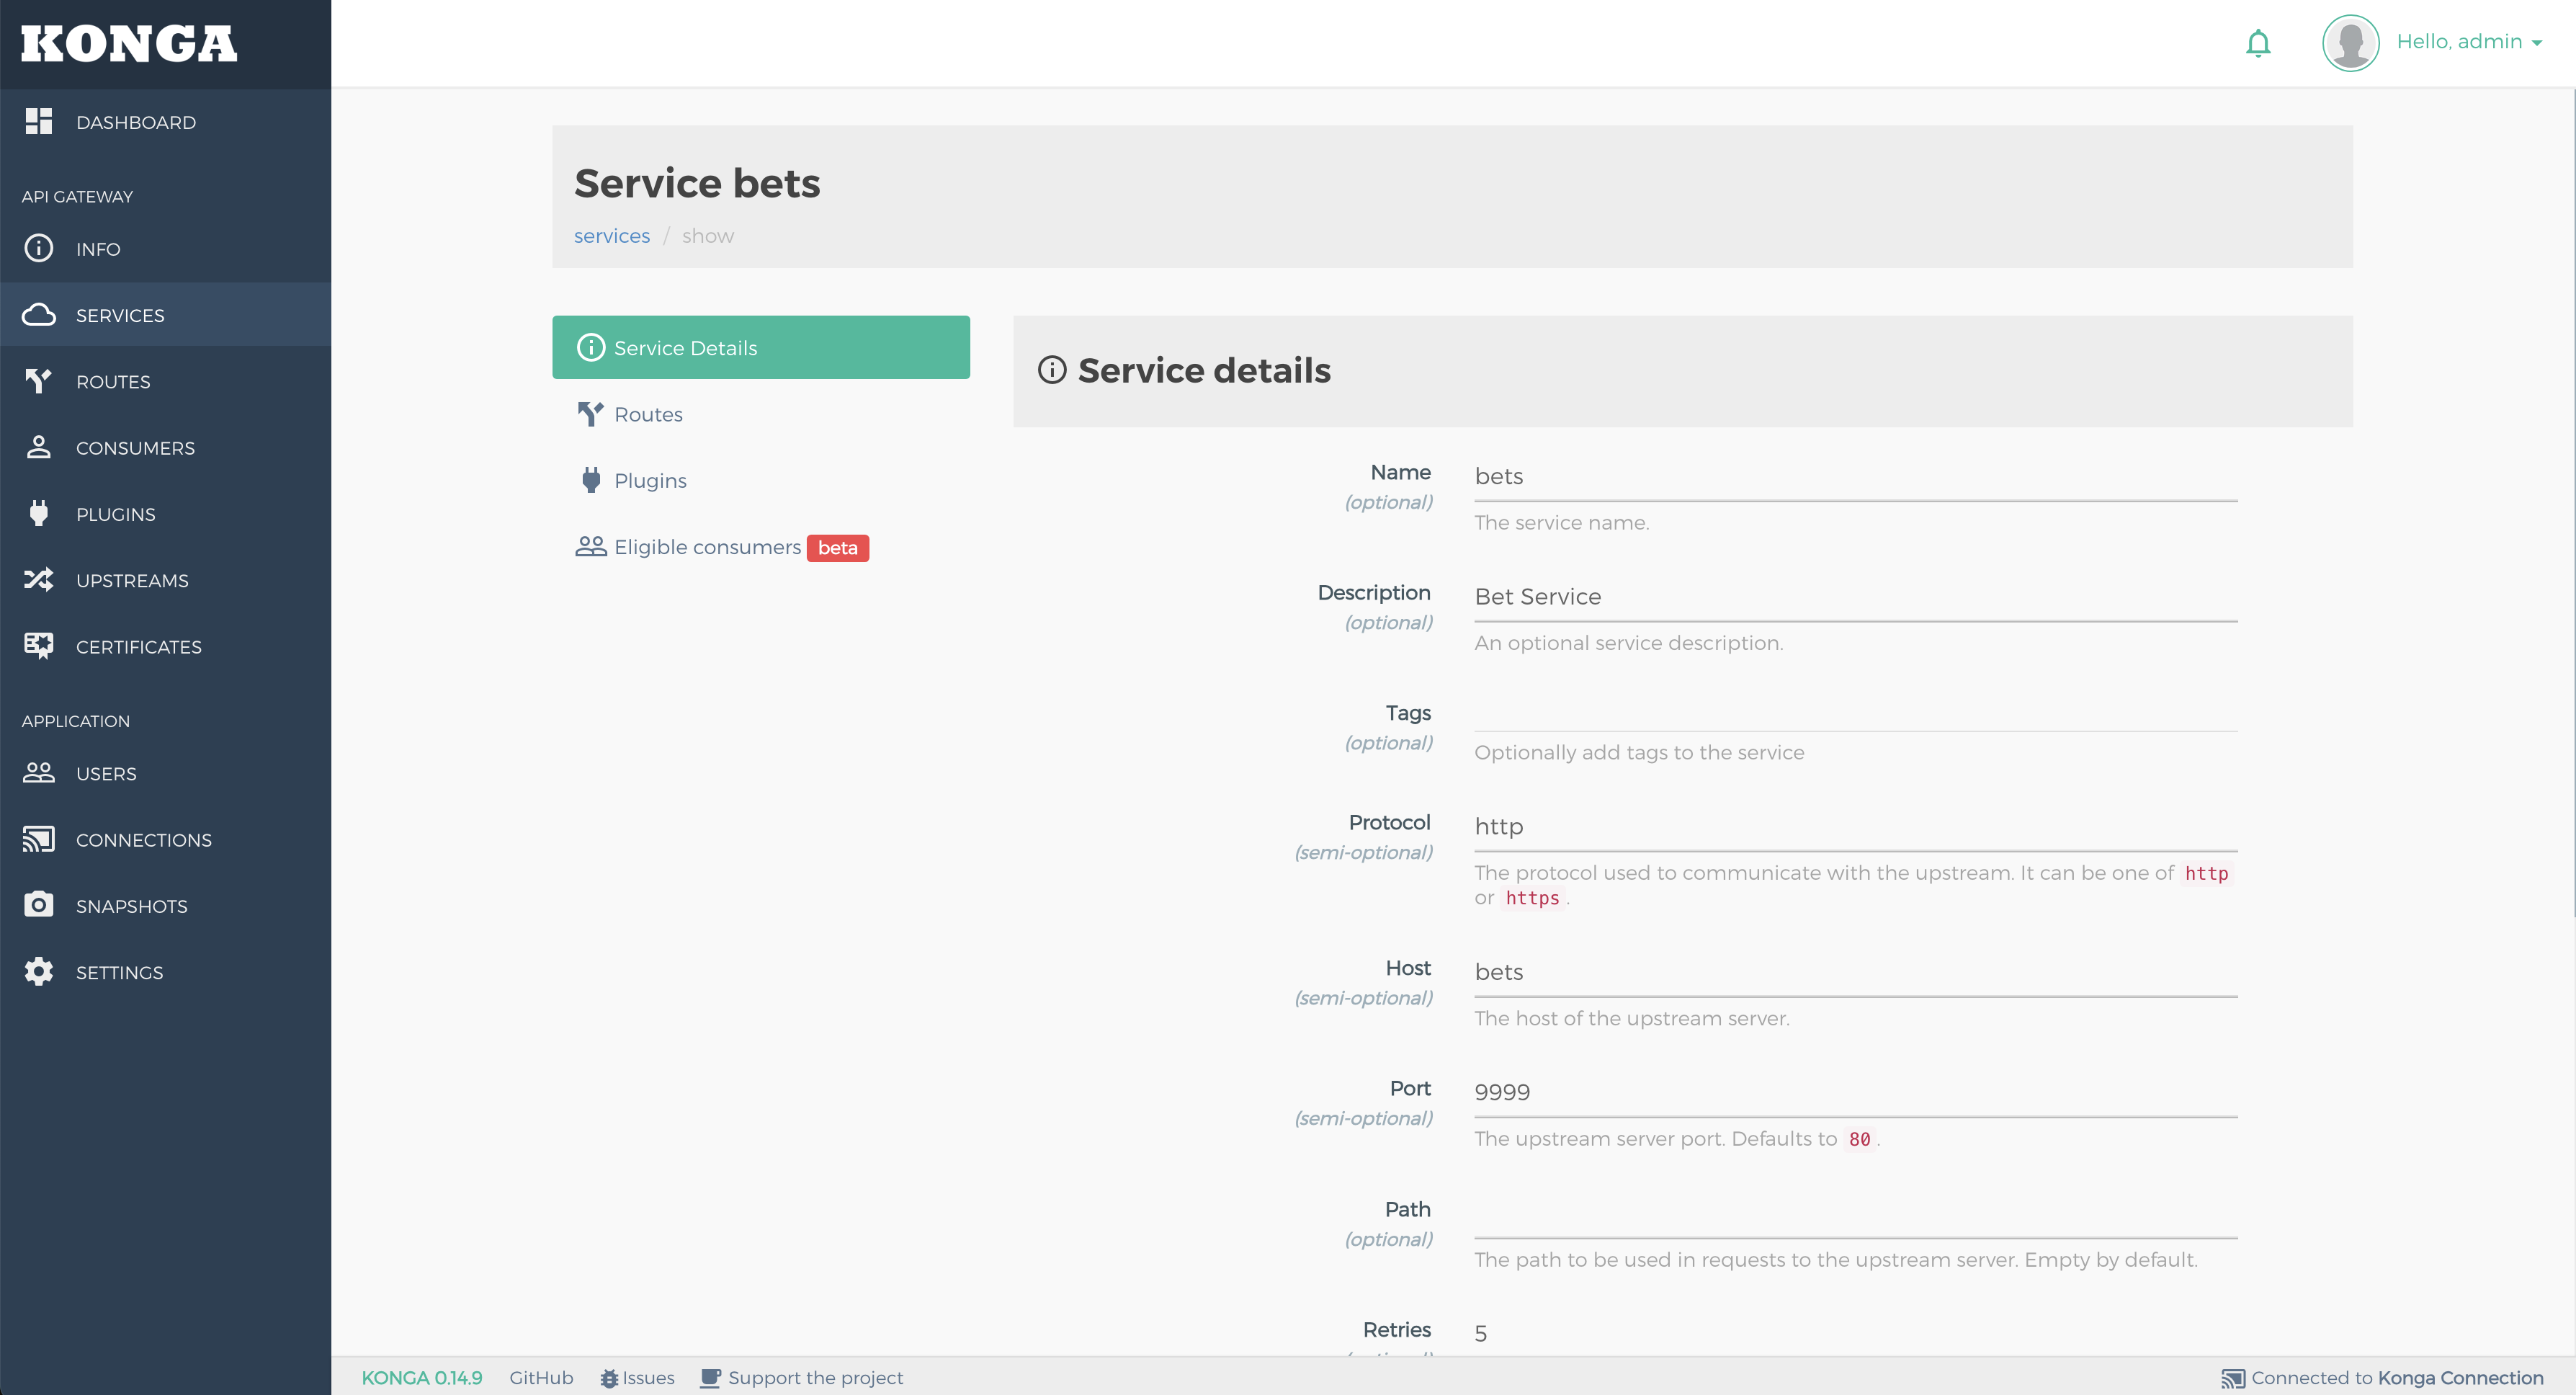Click the Issues bug link in footer

click(x=638, y=1378)
